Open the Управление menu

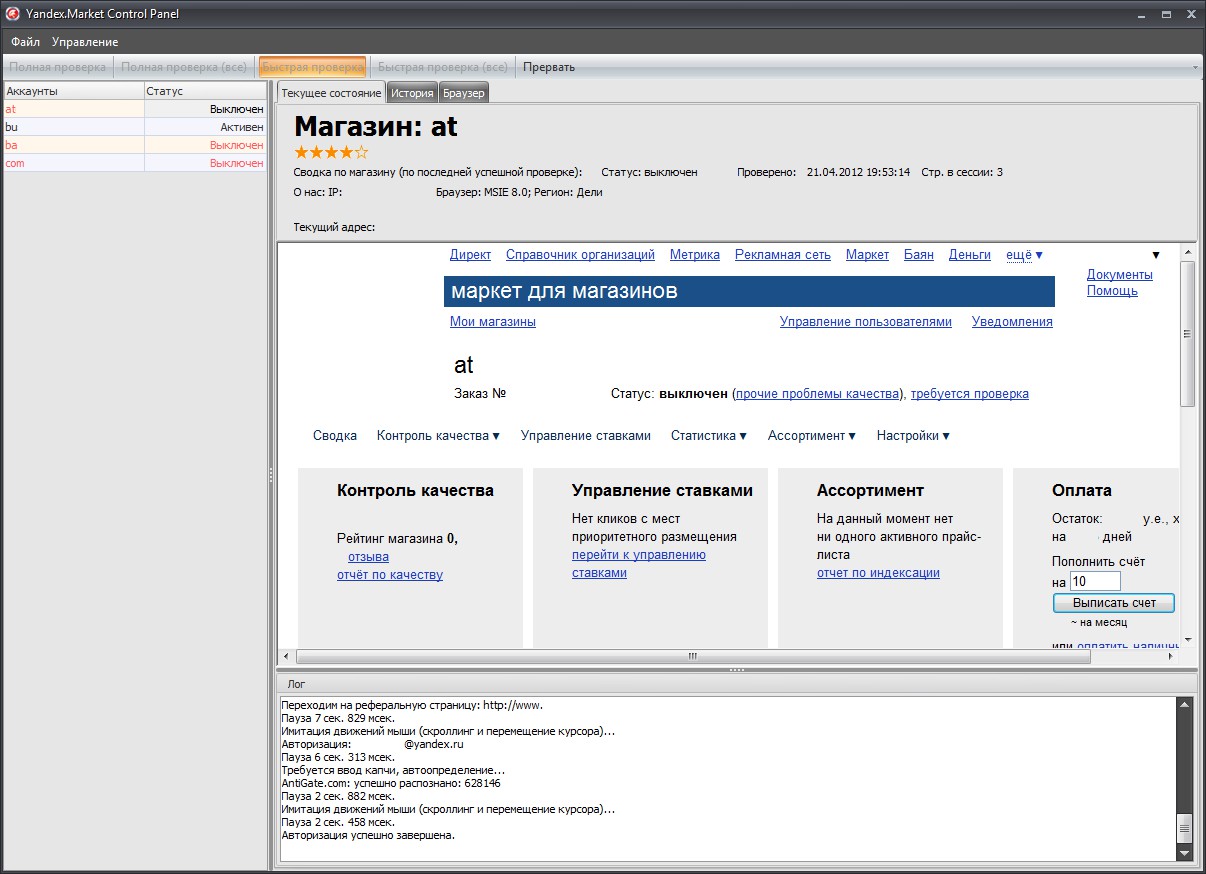(x=85, y=42)
